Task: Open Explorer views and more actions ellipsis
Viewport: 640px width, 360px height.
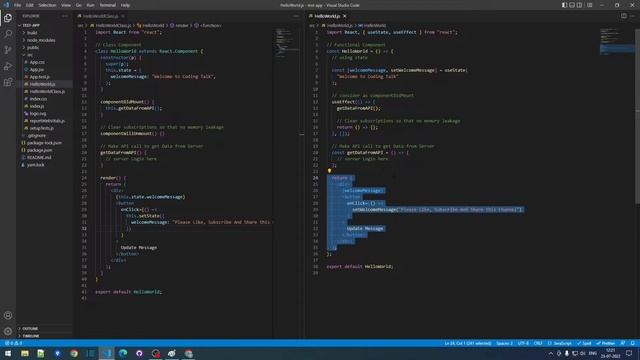Action: (65, 16)
